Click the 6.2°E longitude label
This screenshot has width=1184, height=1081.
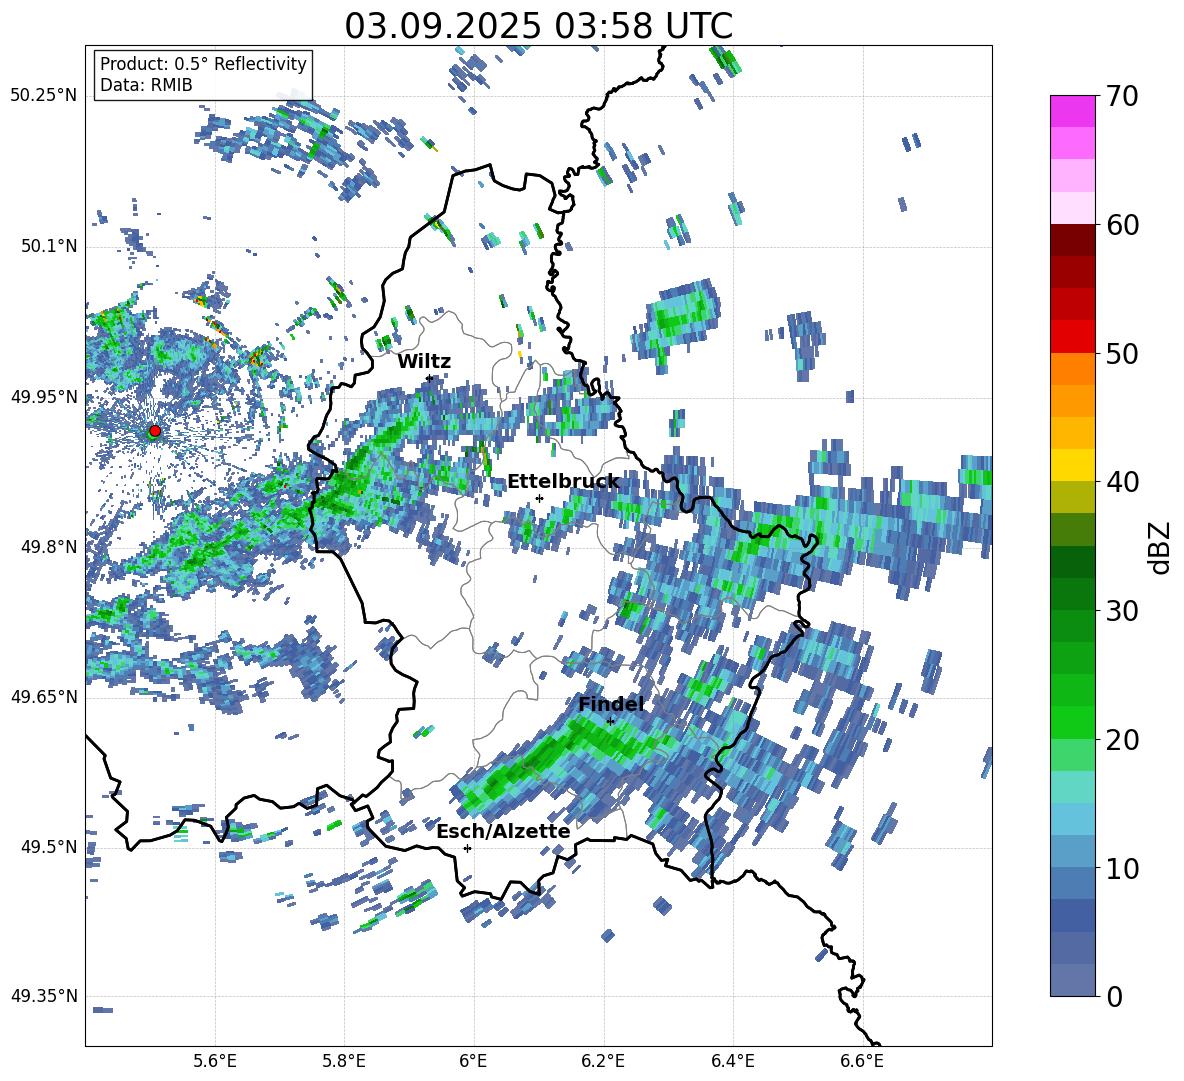pyautogui.click(x=603, y=1061)
